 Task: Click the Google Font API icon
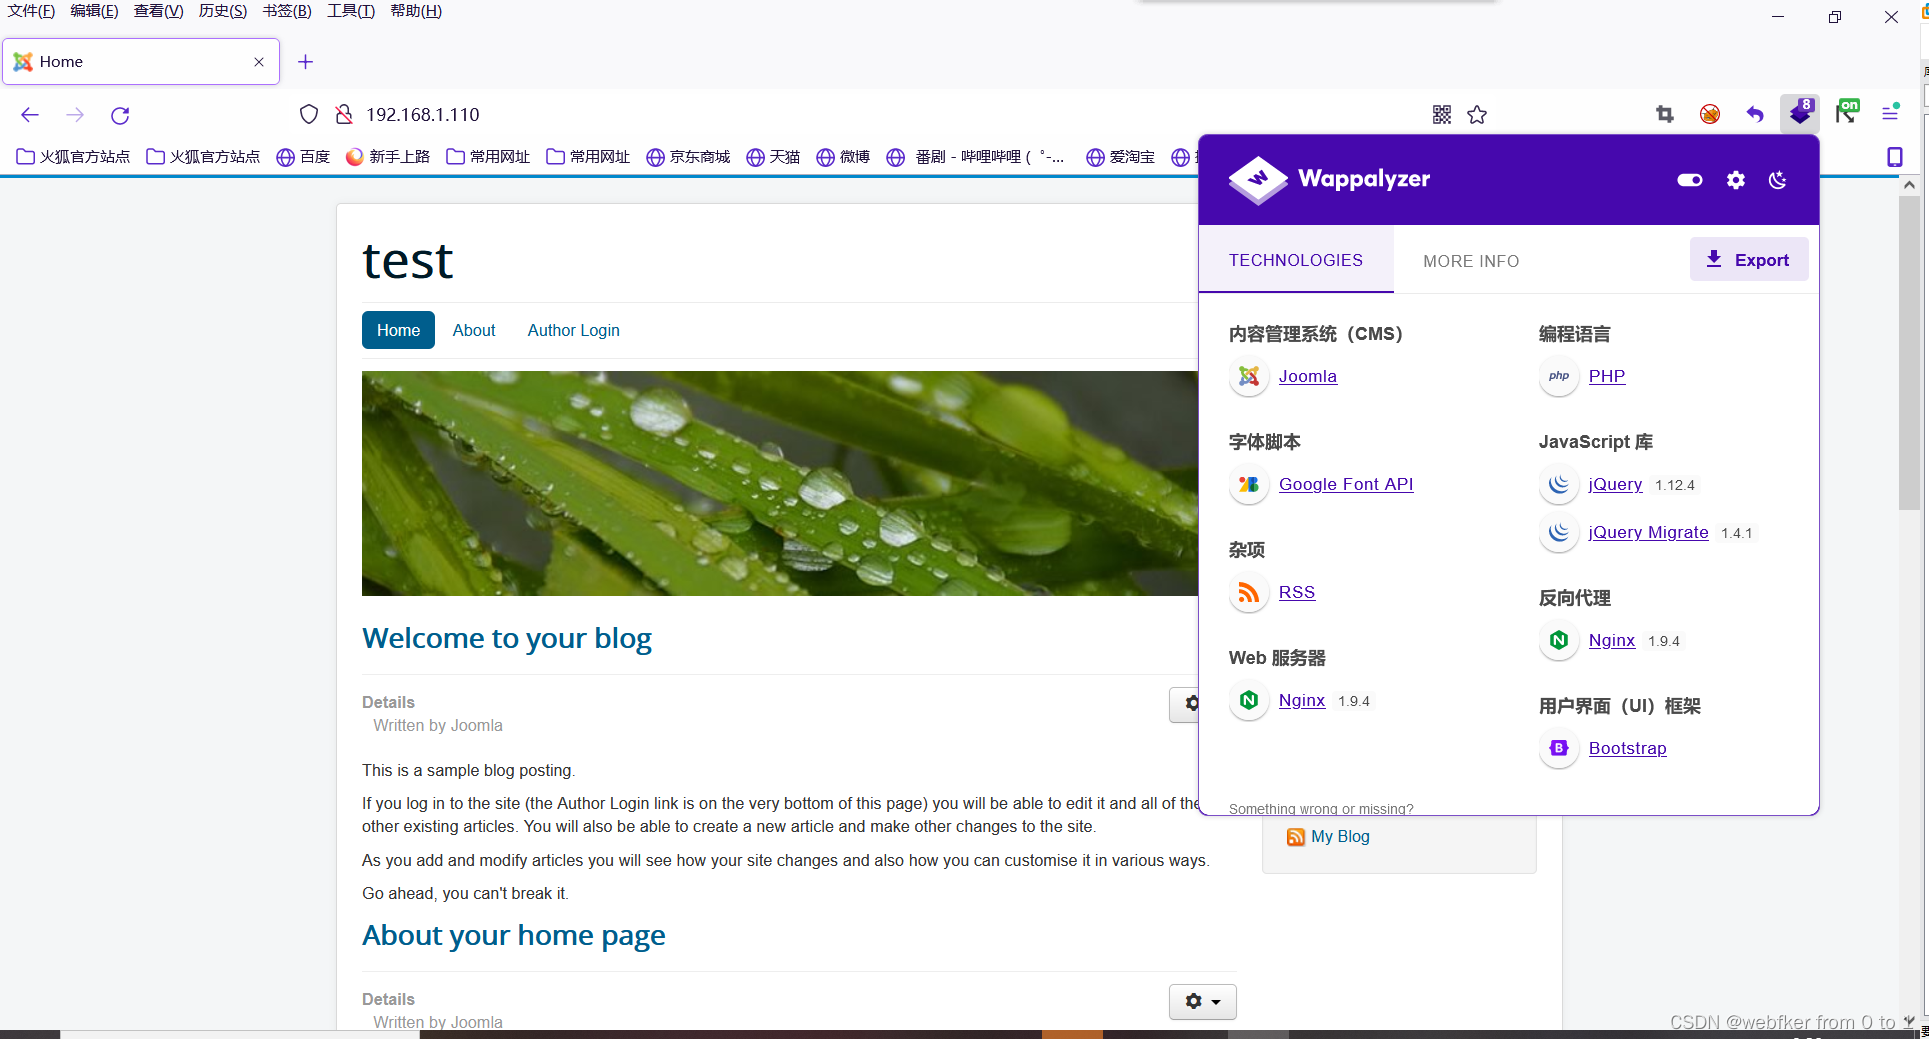click(x=1249, y=484)
